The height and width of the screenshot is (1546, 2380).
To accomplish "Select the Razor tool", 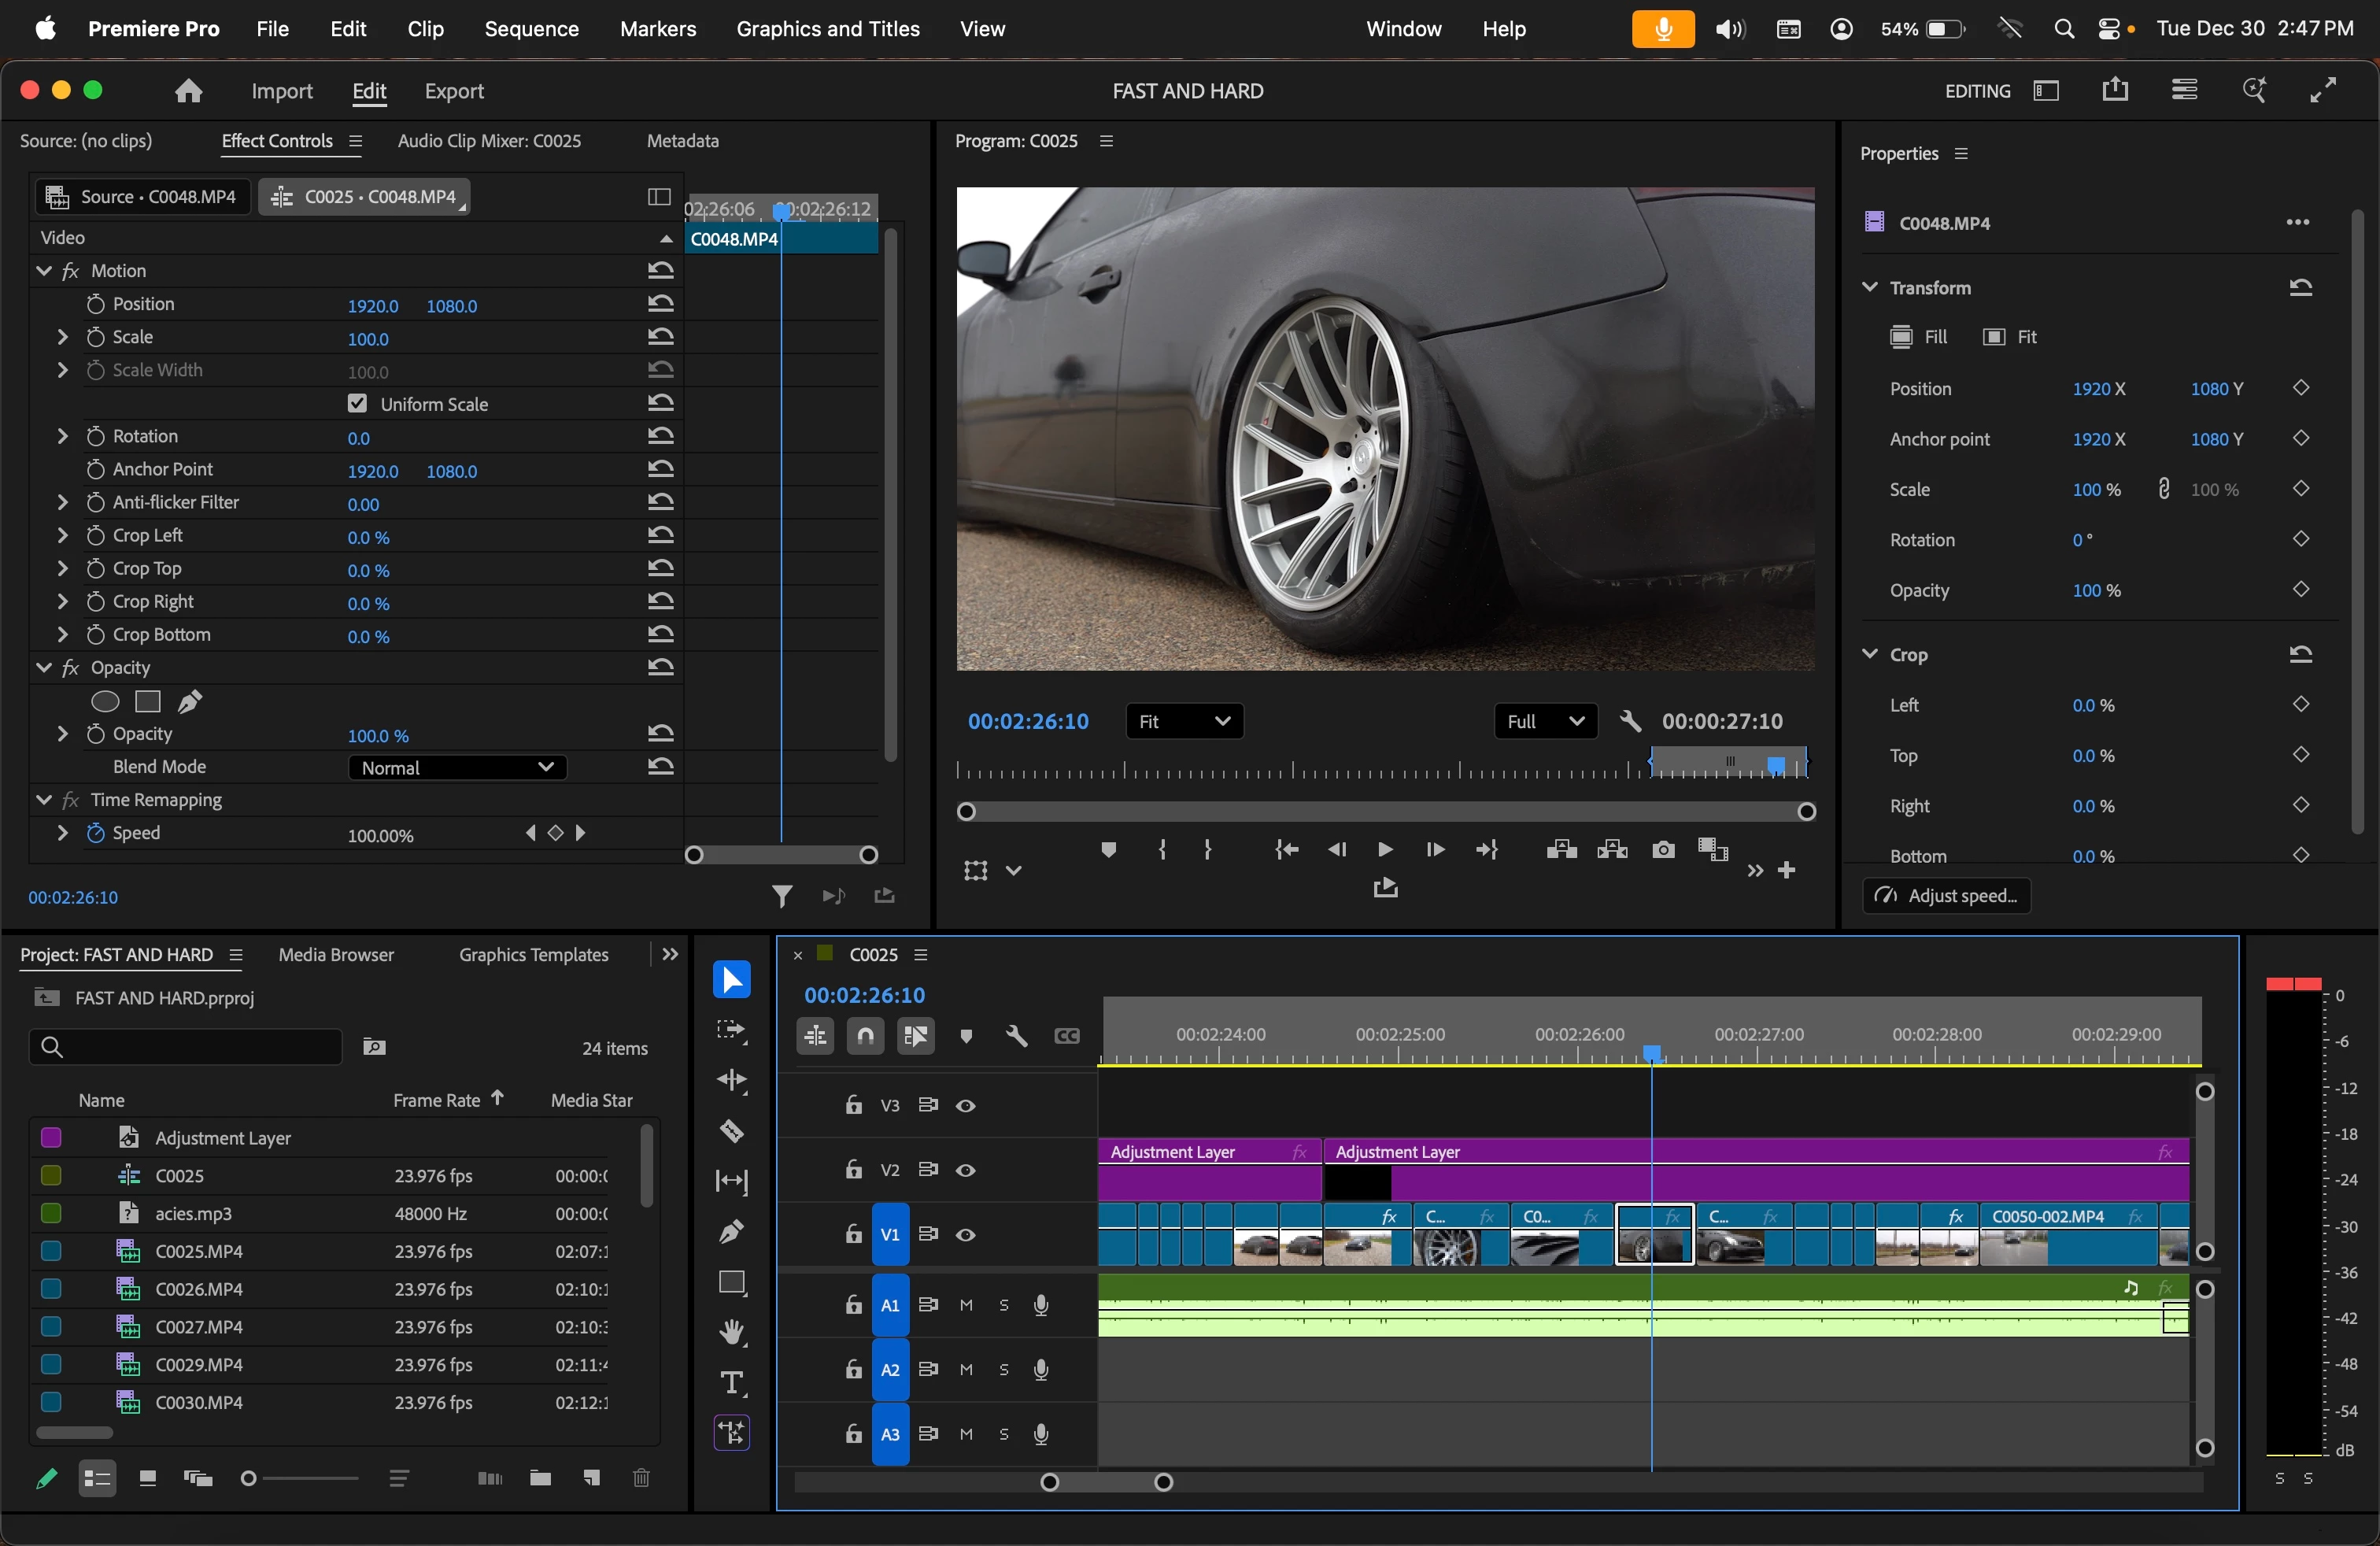I will pos(731,1131).
